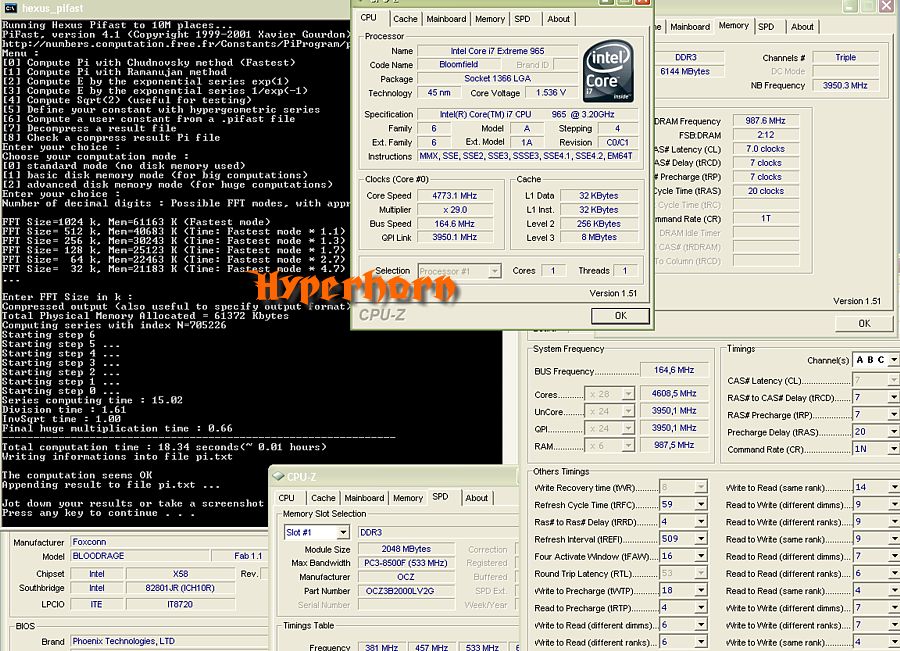
Task: Open the Refresh Cycle Time (tRFC) dropdown
Action: (x=701, y=505)
